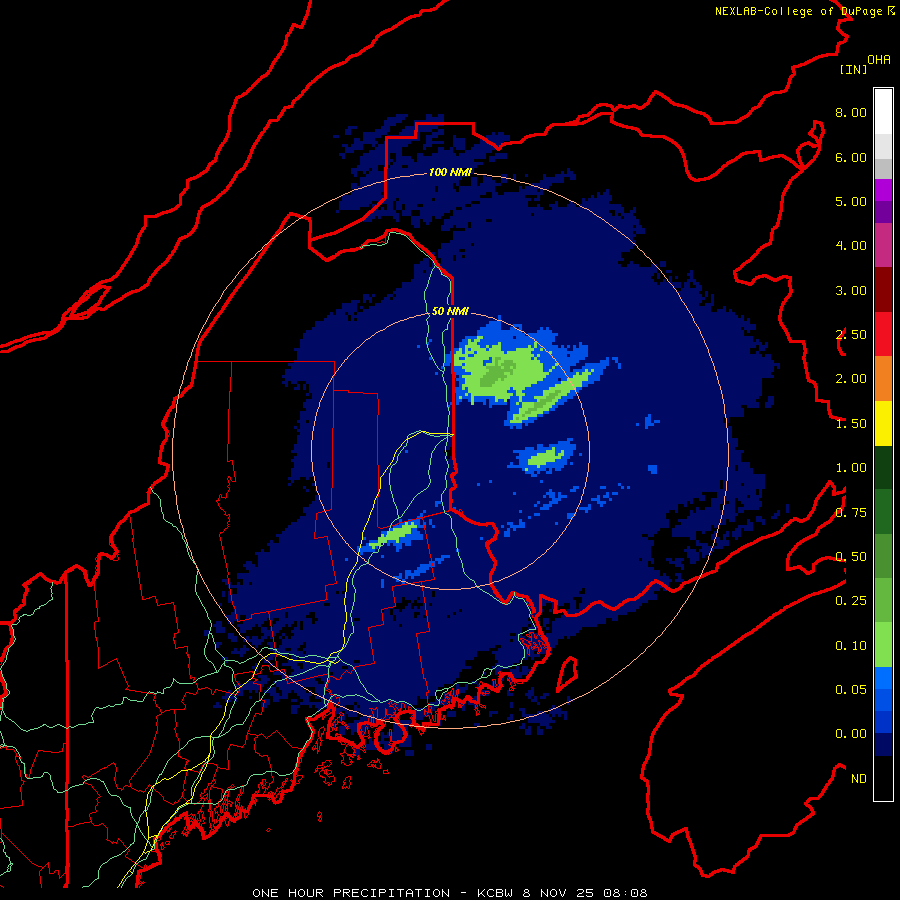The width and height of the screenshot is (900, 900).
Task: Select the 0.00 legend value
Action: (x=851, y=734)
